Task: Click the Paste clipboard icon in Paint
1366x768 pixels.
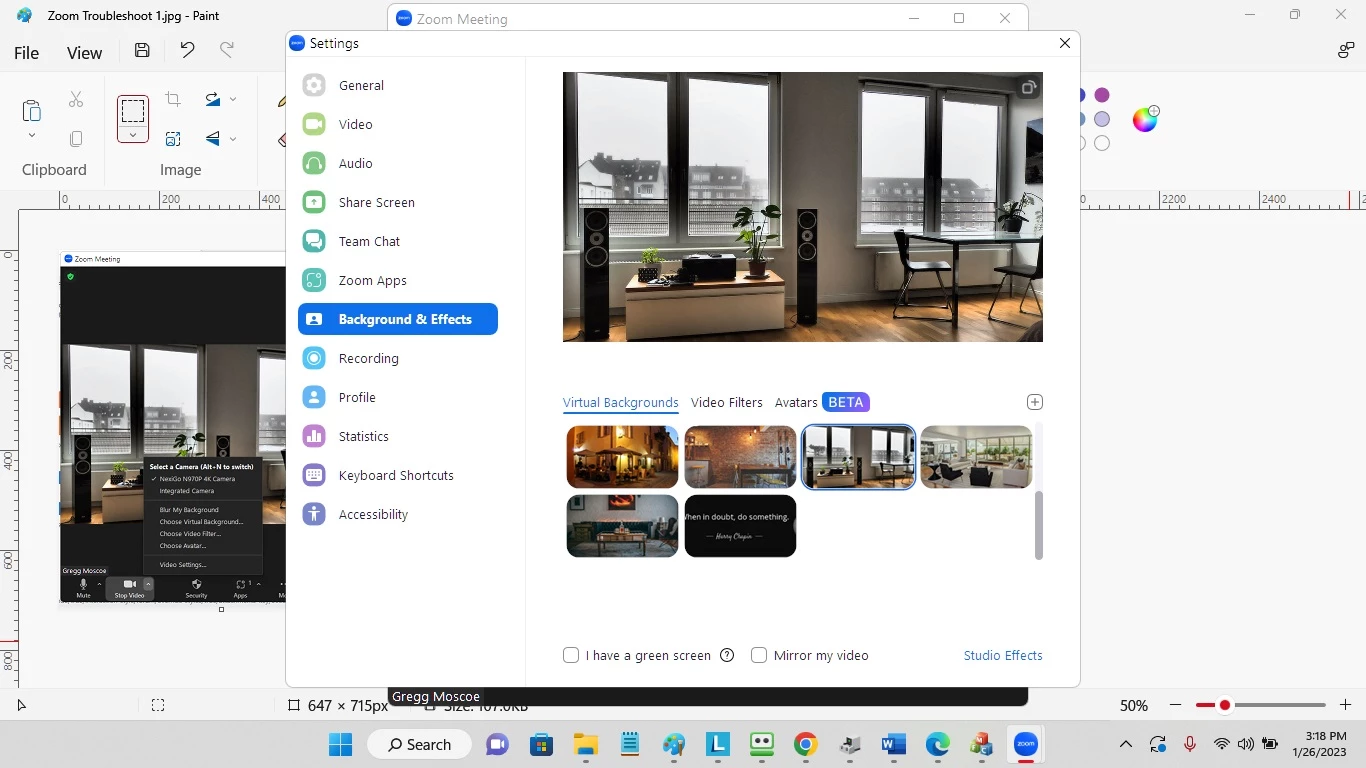Action: 31,109
